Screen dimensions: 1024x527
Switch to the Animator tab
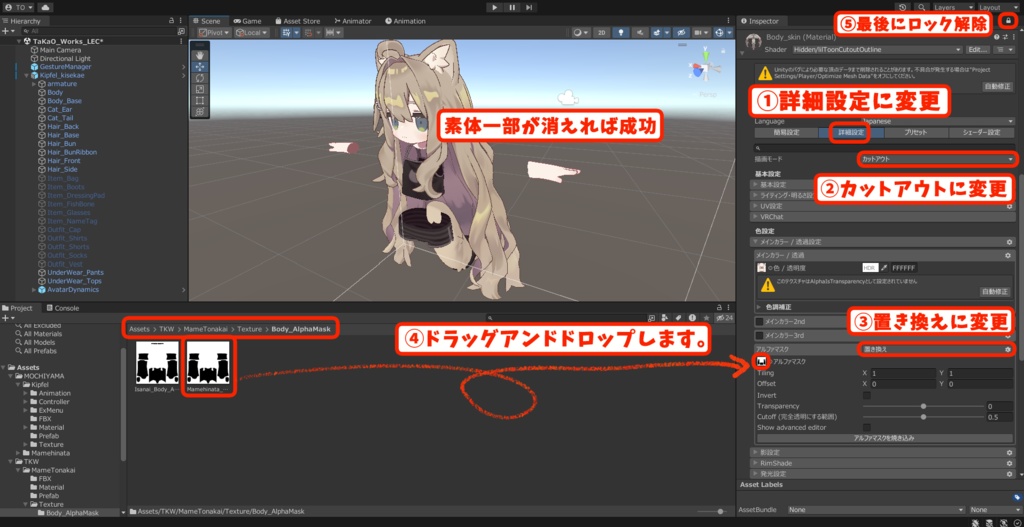[x=353, y=21]
